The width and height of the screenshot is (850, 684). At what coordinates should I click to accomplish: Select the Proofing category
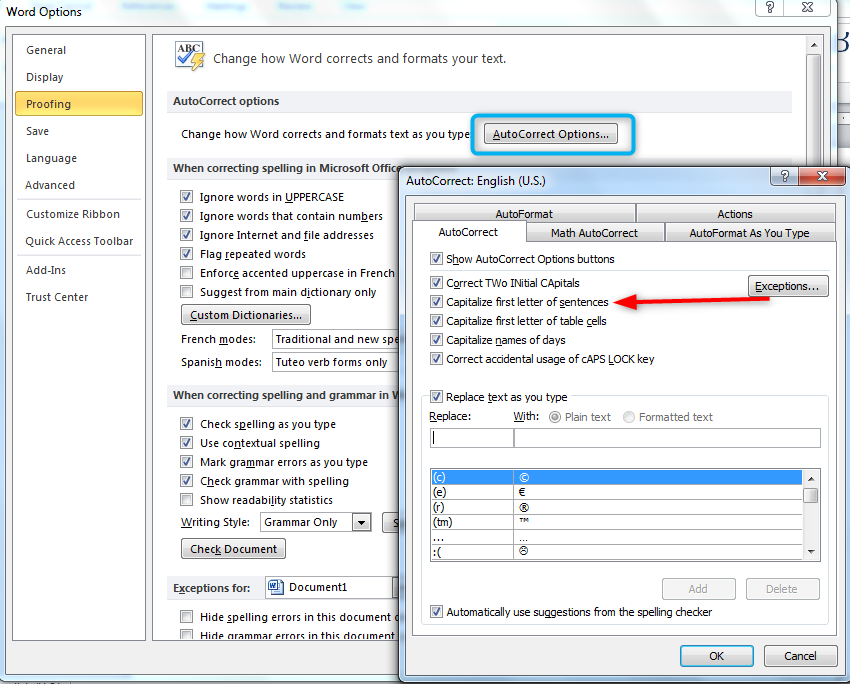click(x=79, y=104)
